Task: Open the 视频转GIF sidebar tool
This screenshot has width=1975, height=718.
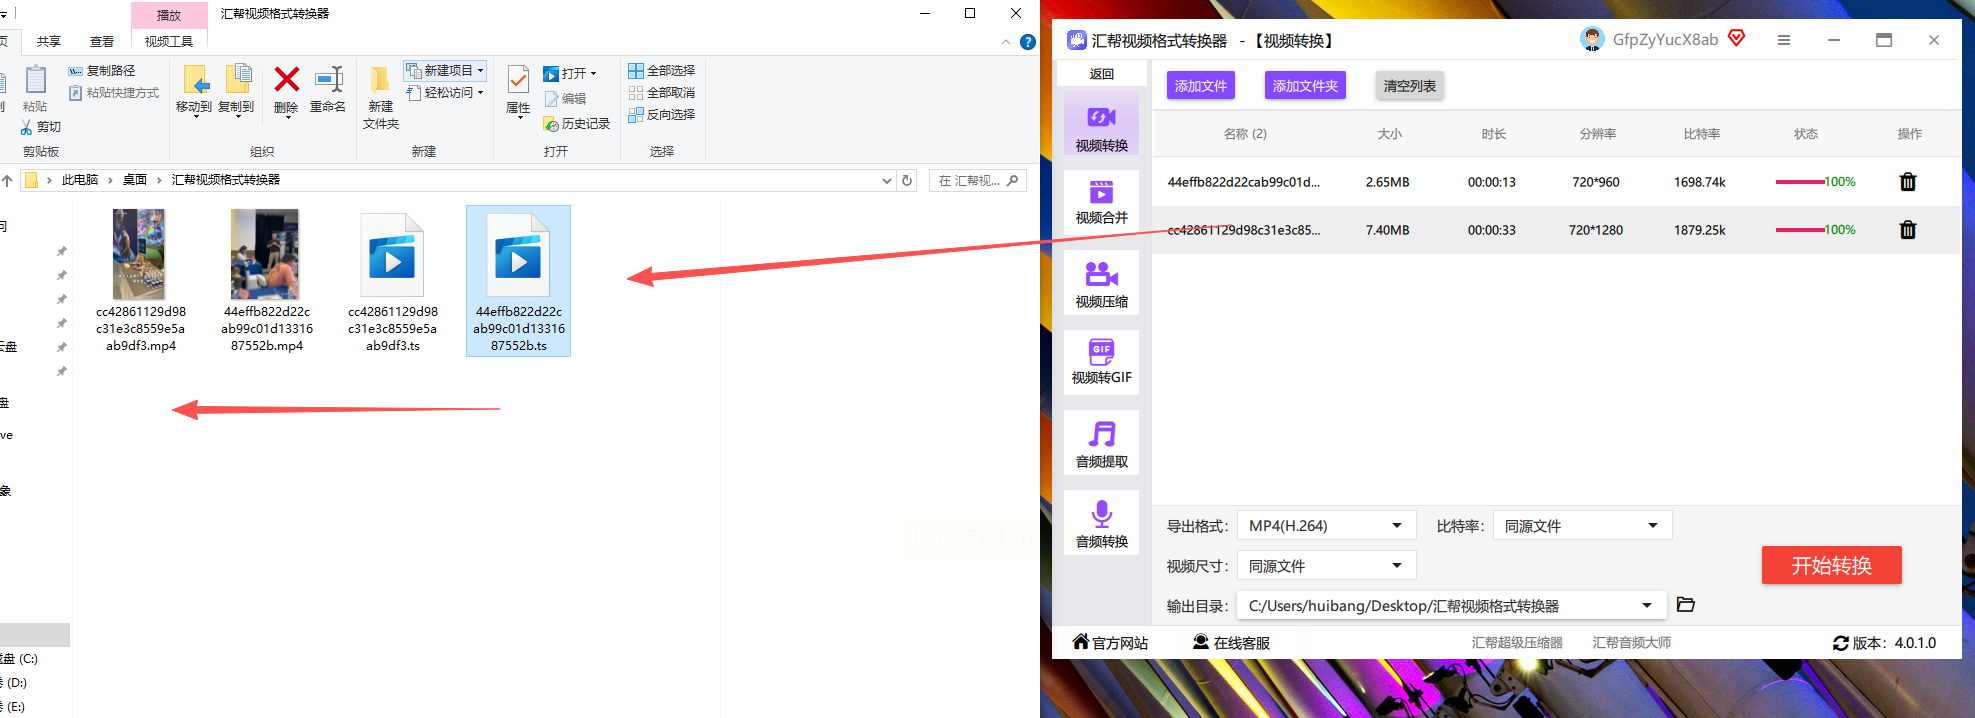Action: (1101, 361)
